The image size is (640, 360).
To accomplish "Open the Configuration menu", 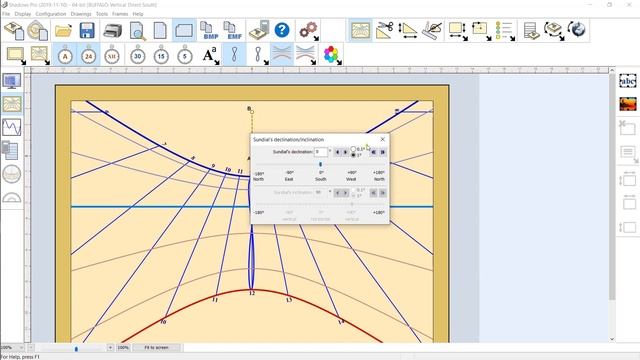I will (x=51, y=14).
